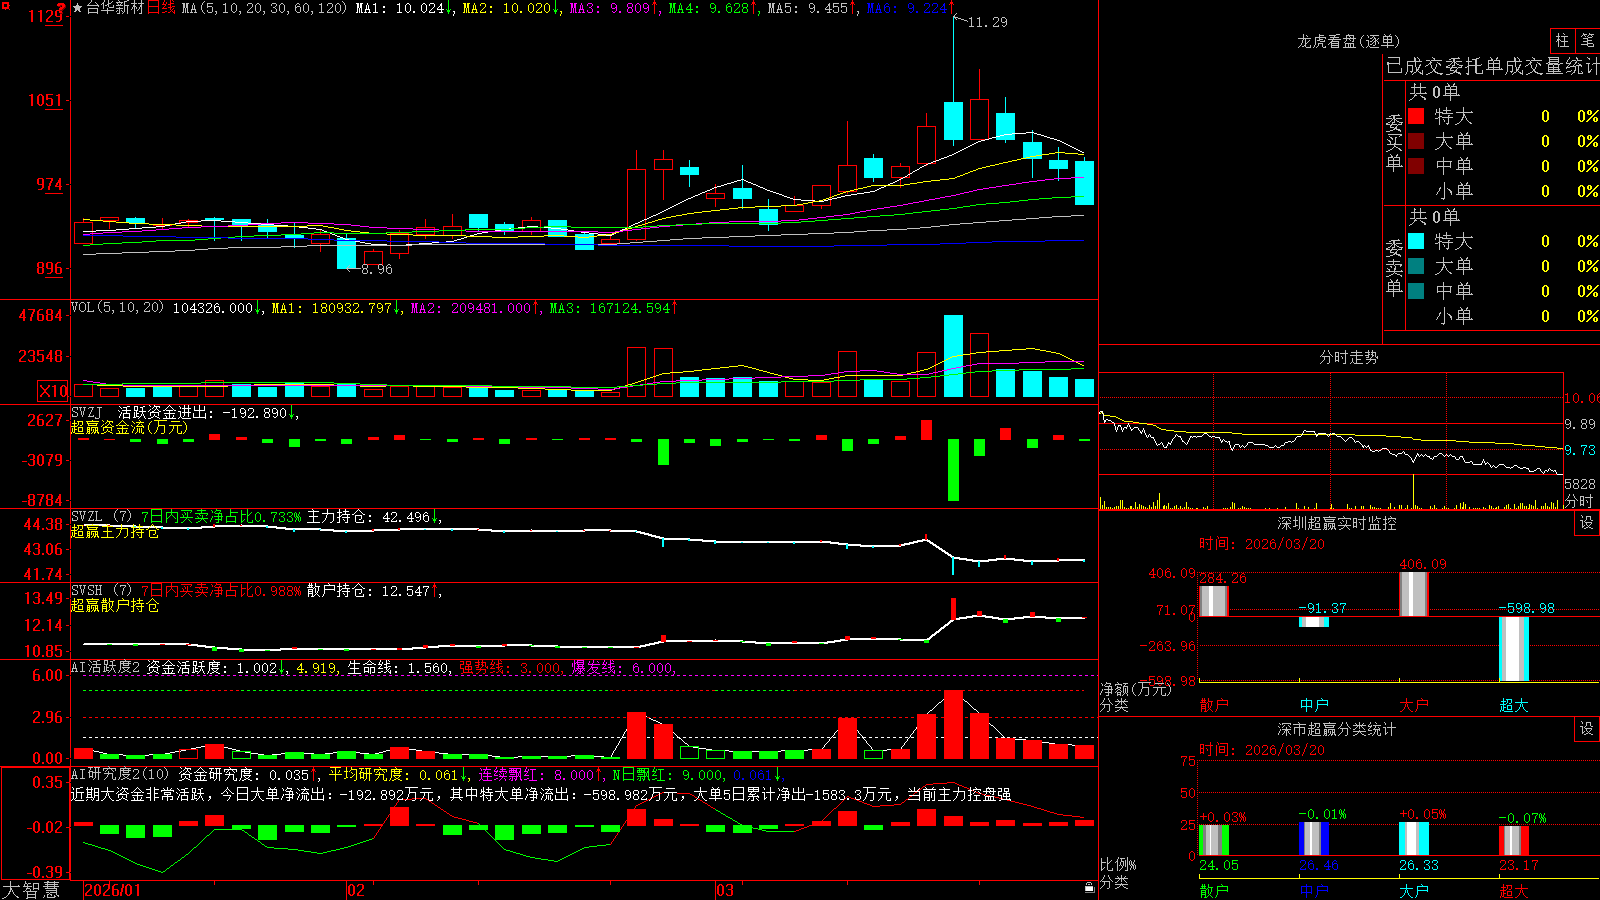The height and width of the screenshot is (900, 1600).
Task: Click the 超赢主力持仓 indicator label
Action: coord(115,532)
